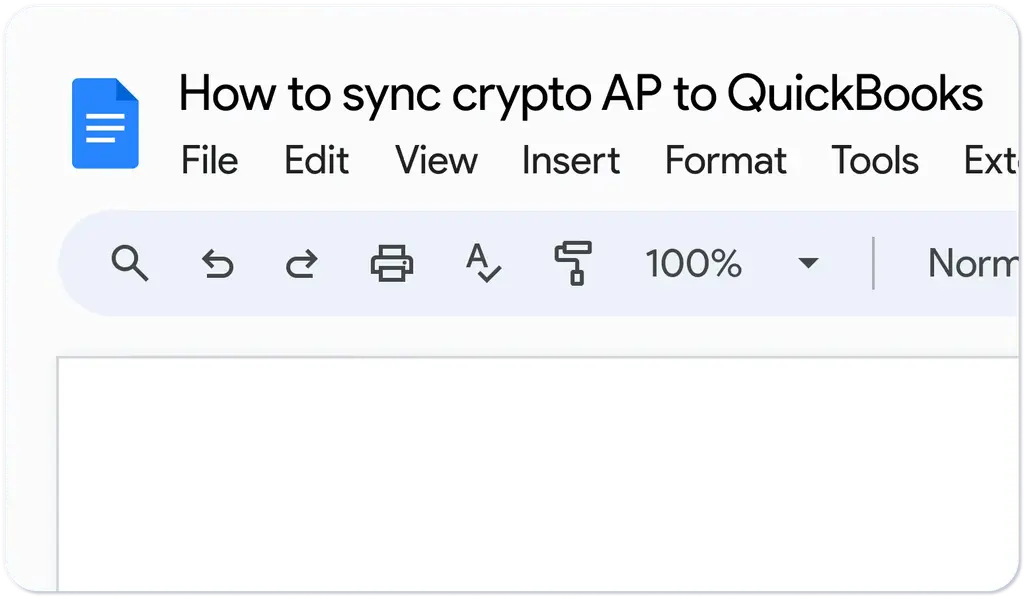
Task: Activate the paint format roller tool
Action: click(574, 264)
